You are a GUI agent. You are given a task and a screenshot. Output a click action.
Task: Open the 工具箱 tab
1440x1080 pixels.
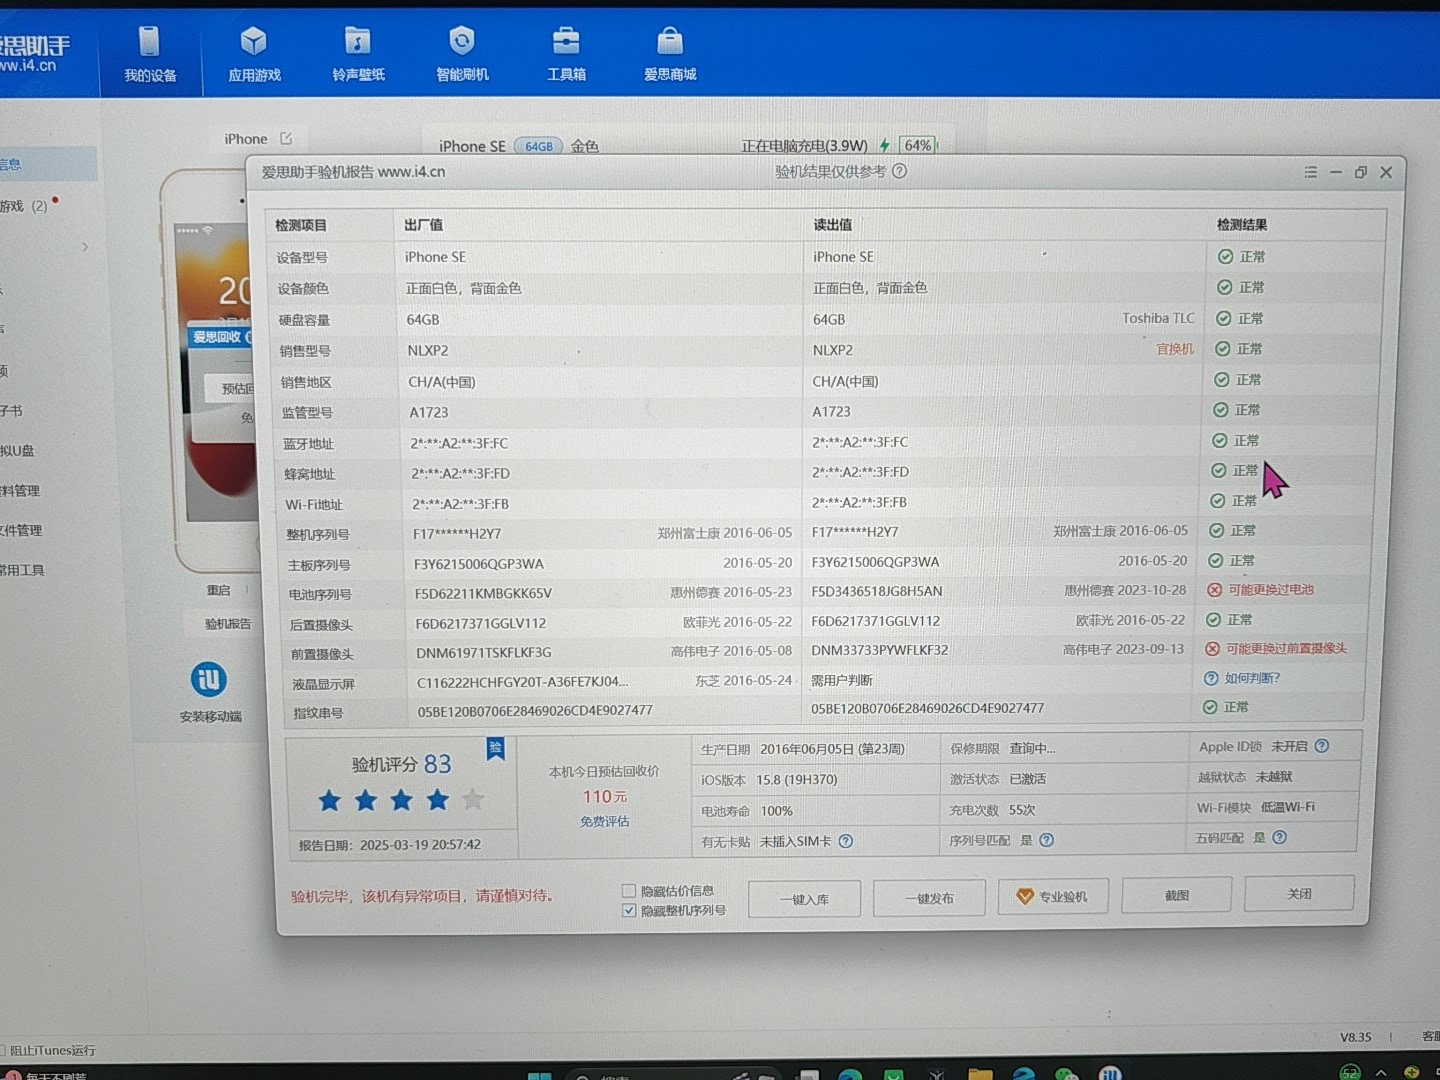coord(566,55)
